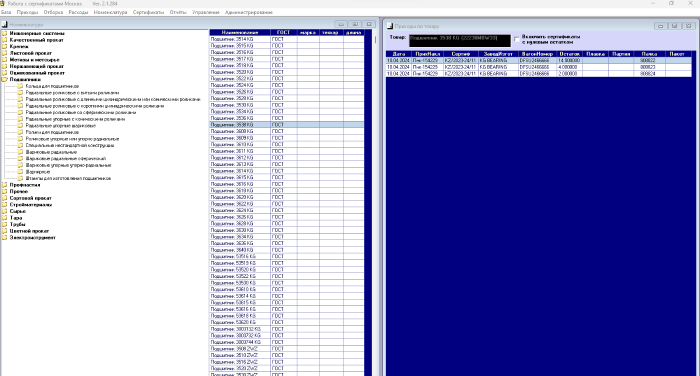Click folder icon of Профнастил
Image resolution: width=700 pixels, height=376 pixels.
pyautogui.click(x=4, y=185)
